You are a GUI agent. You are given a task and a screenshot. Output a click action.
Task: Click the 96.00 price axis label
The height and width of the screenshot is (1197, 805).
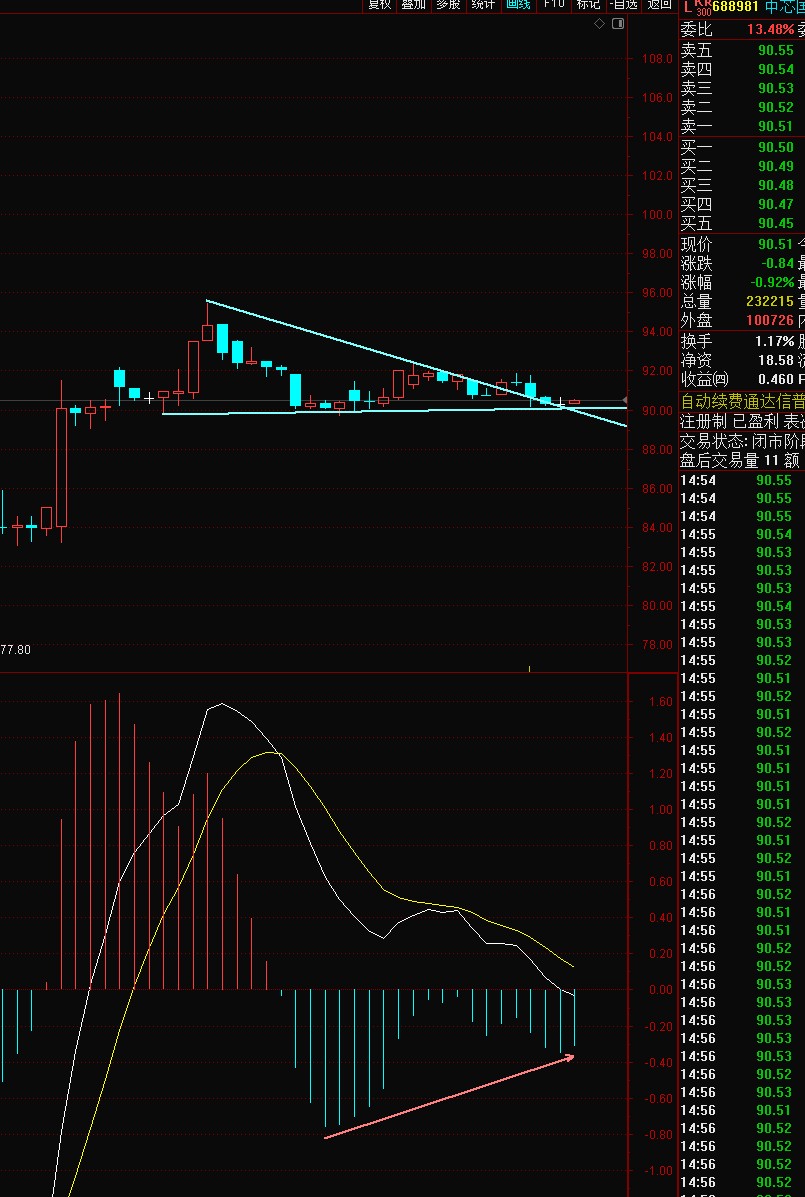point(657,293)
